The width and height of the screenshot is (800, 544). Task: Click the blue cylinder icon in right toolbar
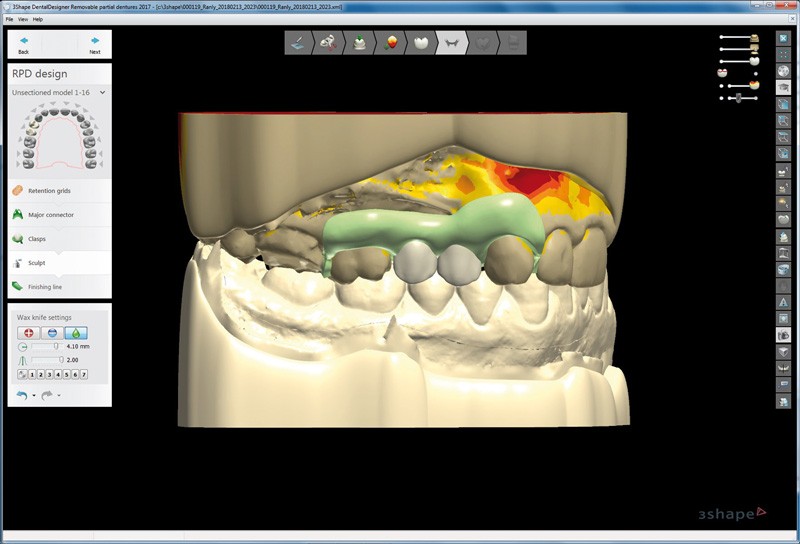(x=783, y=269)
